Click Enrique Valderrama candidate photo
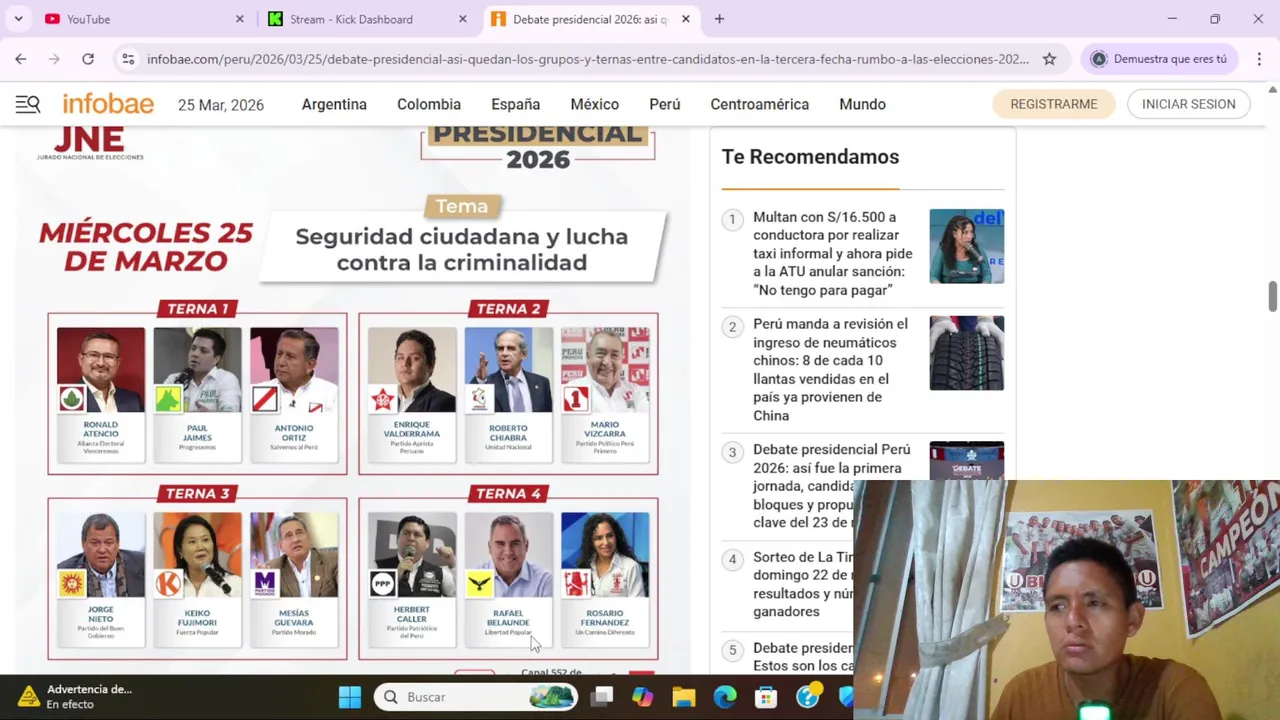This screenshot has width=1280, height=720. point(411,370)
